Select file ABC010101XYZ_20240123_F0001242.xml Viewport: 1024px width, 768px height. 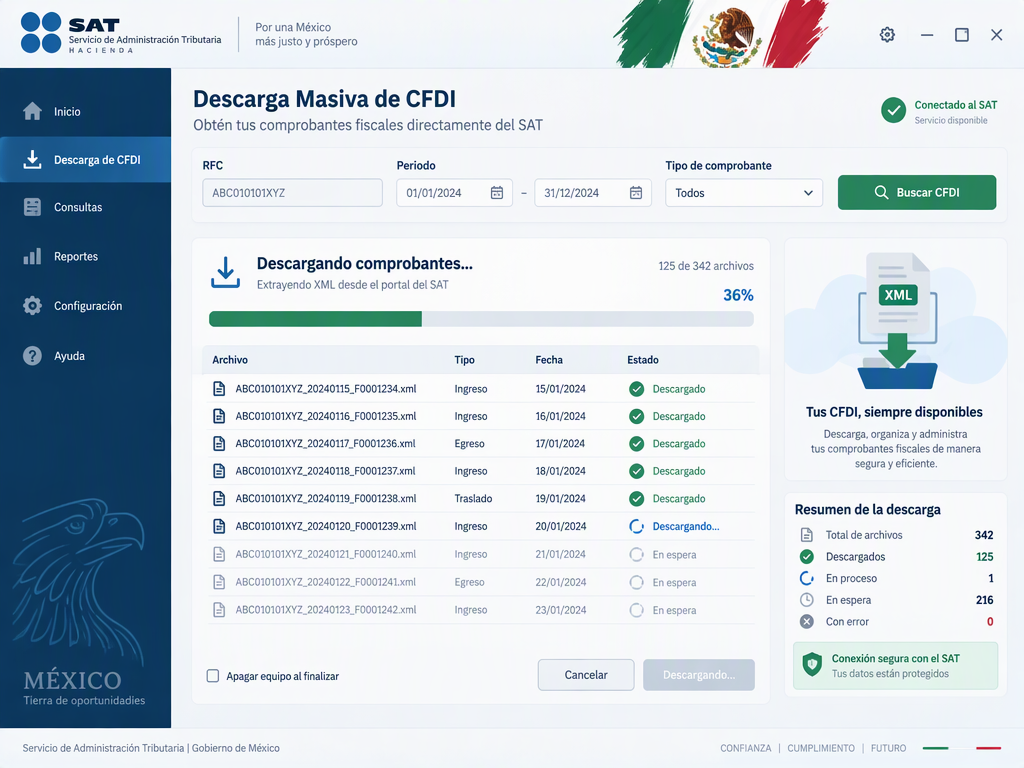click(x=482, y=610)
